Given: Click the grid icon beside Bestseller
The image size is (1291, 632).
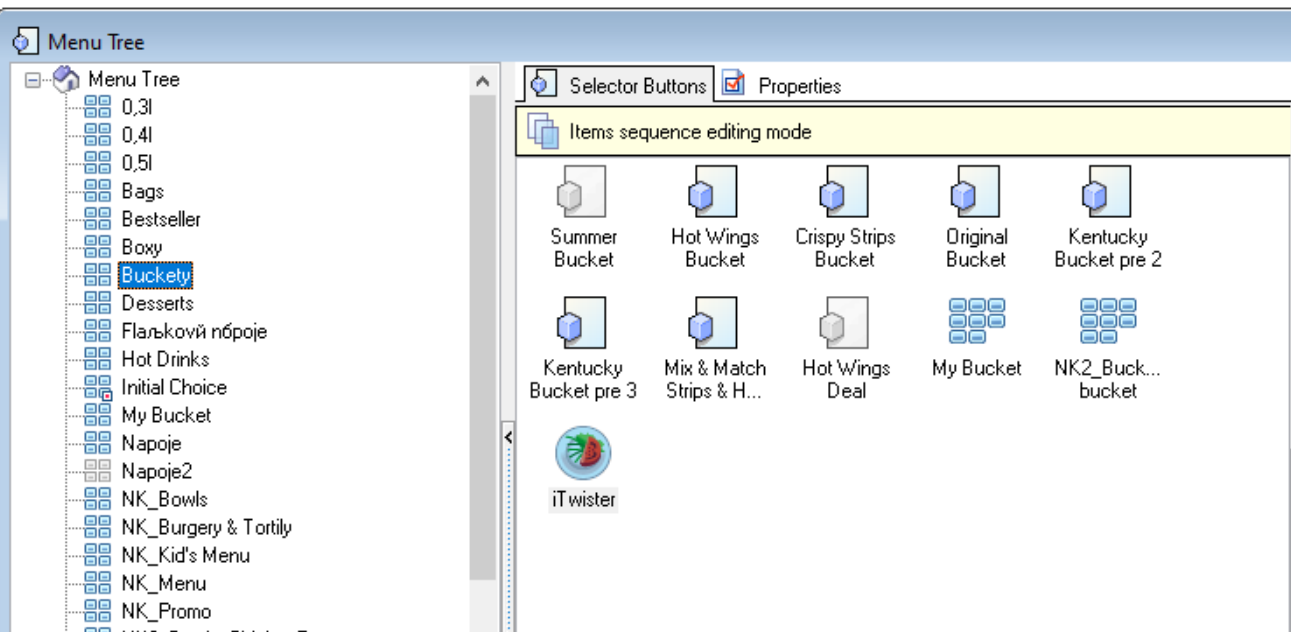Looking at the screenshot, I should pyautogui.click(x=99, y=219).
